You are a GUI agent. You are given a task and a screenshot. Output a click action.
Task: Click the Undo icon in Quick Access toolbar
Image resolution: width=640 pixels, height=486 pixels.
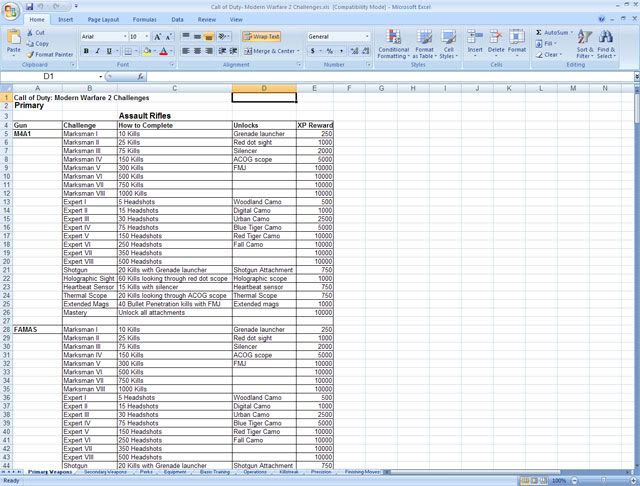point(41,7)
